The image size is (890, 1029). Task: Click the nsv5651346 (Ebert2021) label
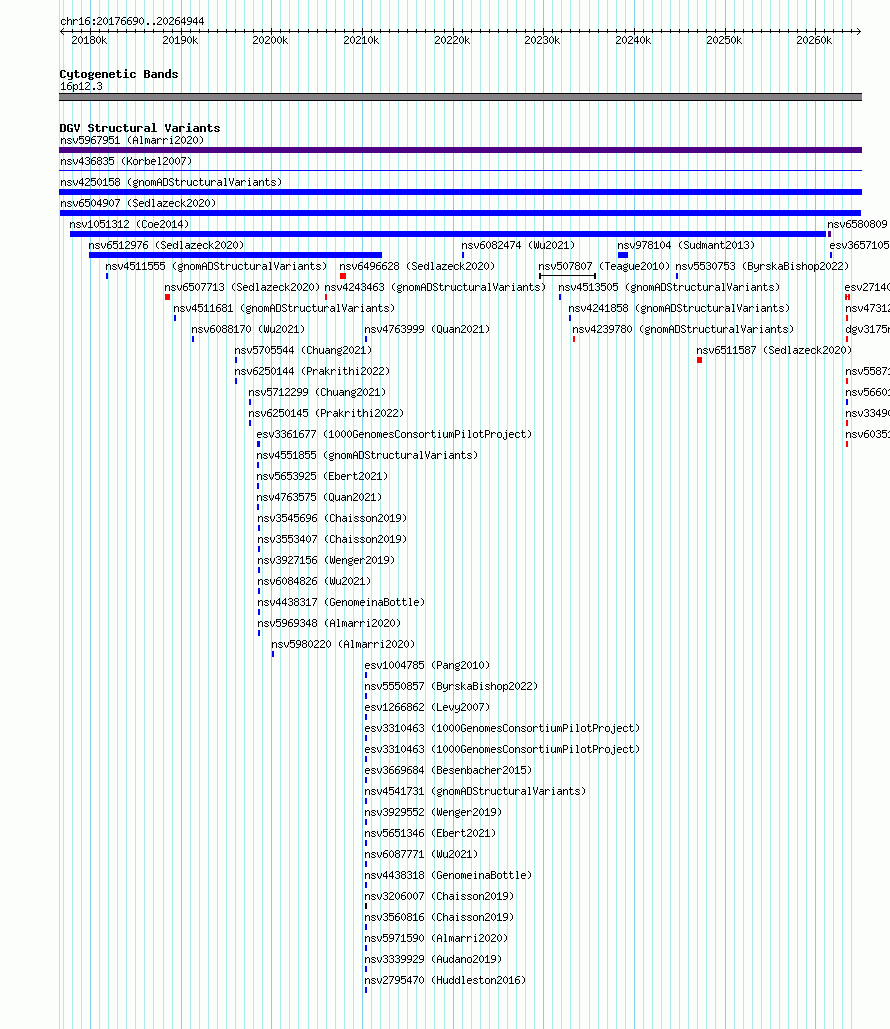pyautogui.click(x=431, y=833)
